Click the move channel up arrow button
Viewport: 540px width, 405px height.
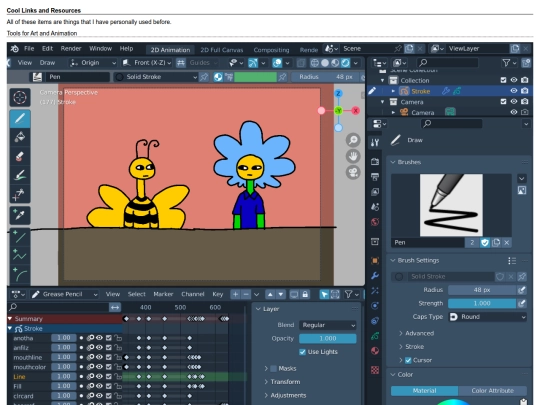pyautogui.click(x=270, y=294)
